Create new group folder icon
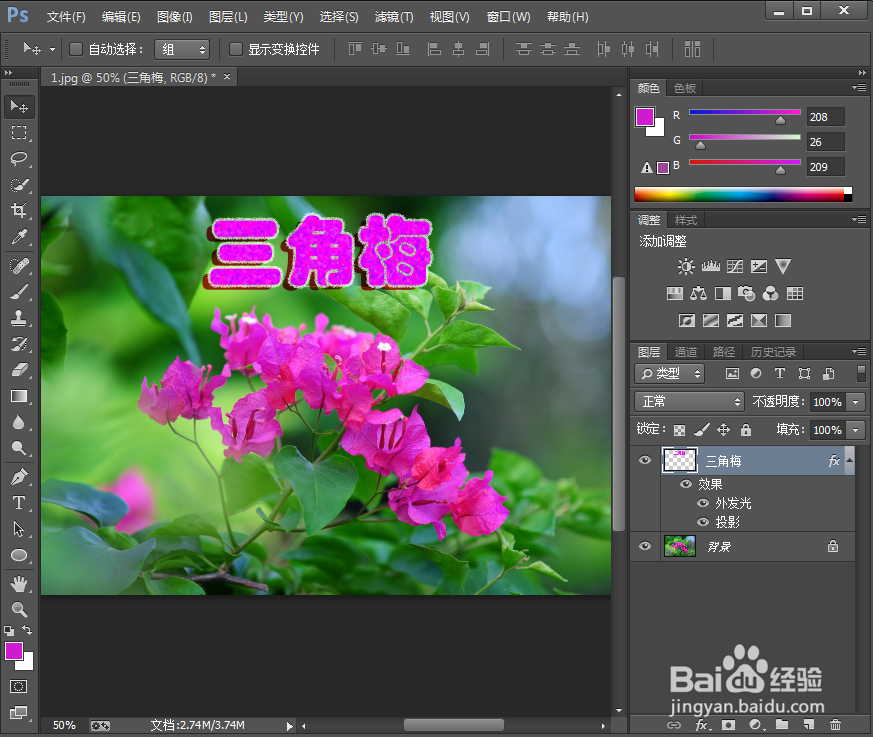Image resolution: width=873 pixels, height=737 pixels. pos(782,724)
